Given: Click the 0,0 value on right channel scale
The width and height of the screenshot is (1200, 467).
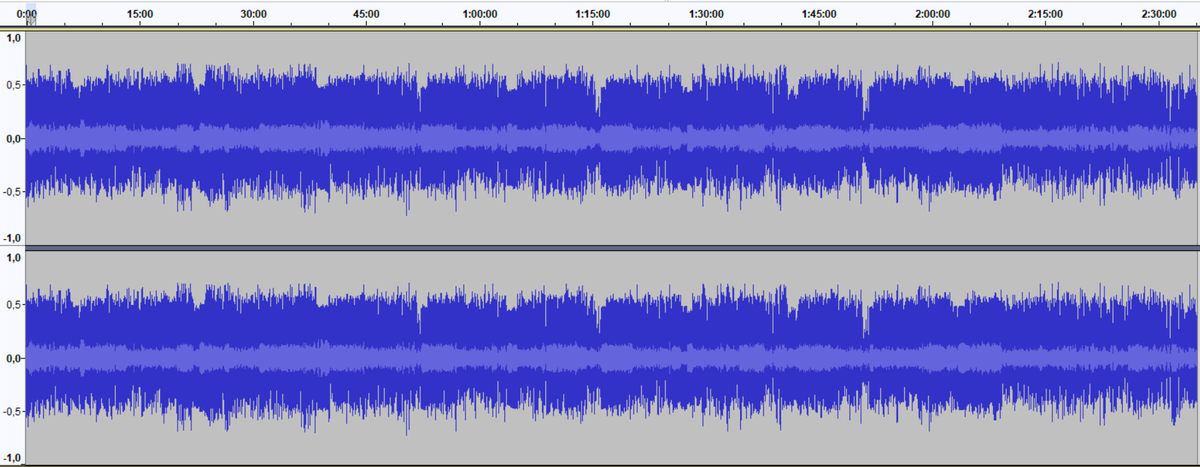Looking at the screenshot, I should [x=13, y=358].
